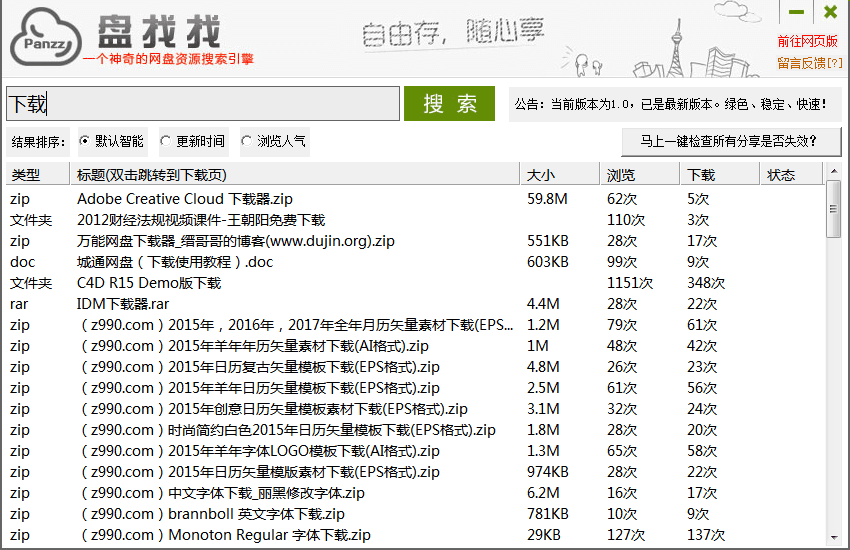Sort by 浏览 column header
Image resolution: width=850 pixels, height=550 pixels.
[x=640, y=175]
